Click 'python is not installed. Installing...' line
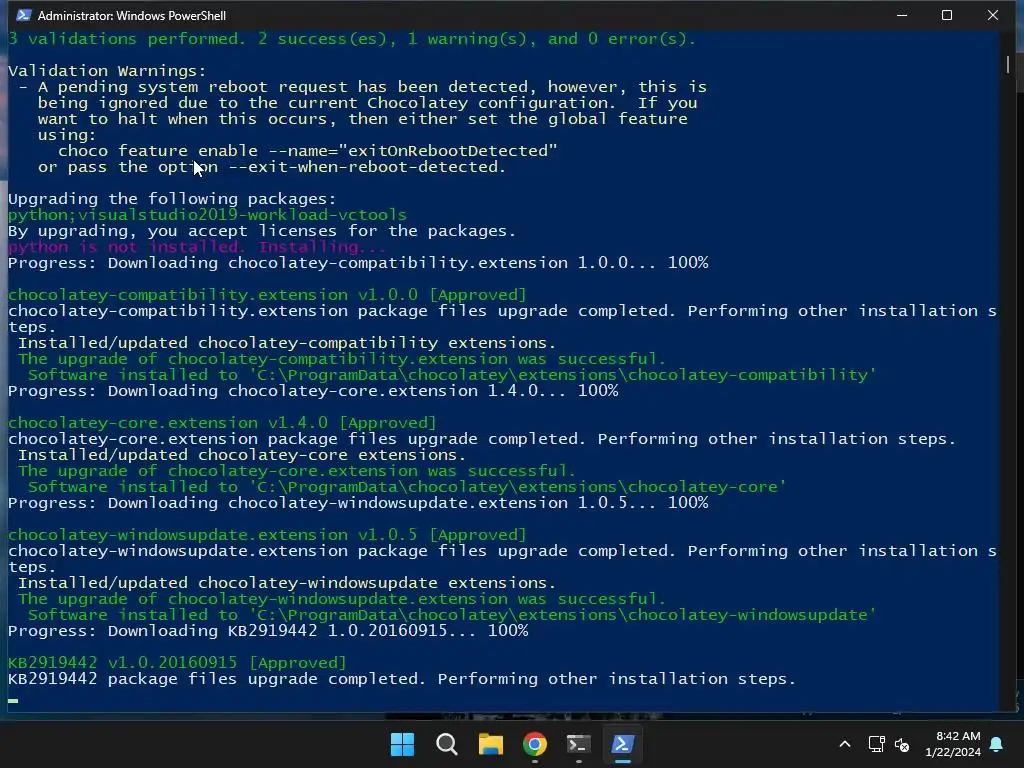 [x=197, y=247]
